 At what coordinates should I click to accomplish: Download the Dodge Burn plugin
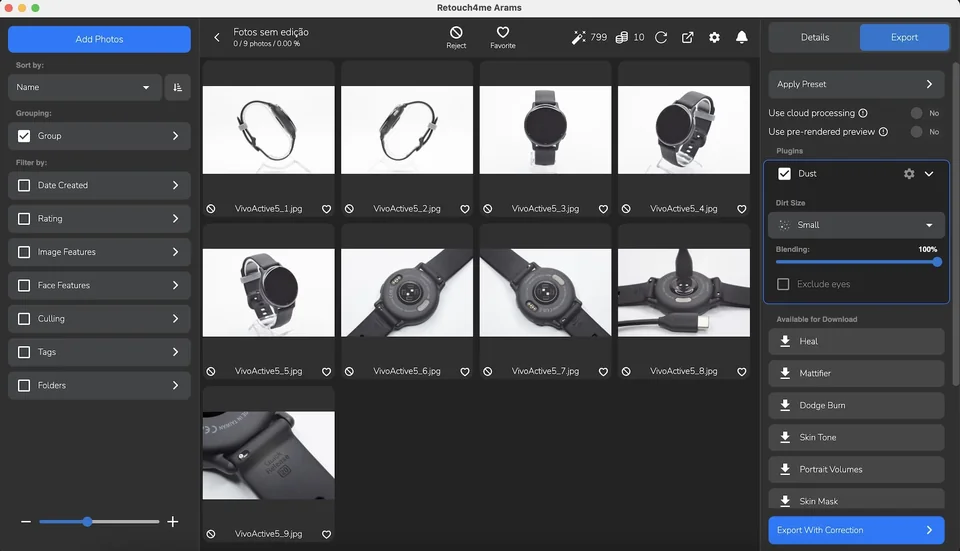tap(785, 405)
